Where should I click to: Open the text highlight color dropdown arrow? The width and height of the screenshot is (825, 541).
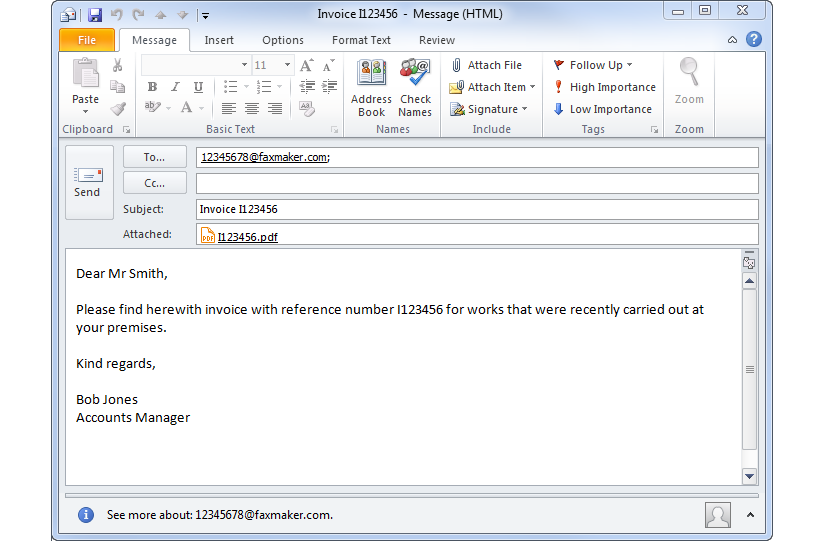[168, 108]
